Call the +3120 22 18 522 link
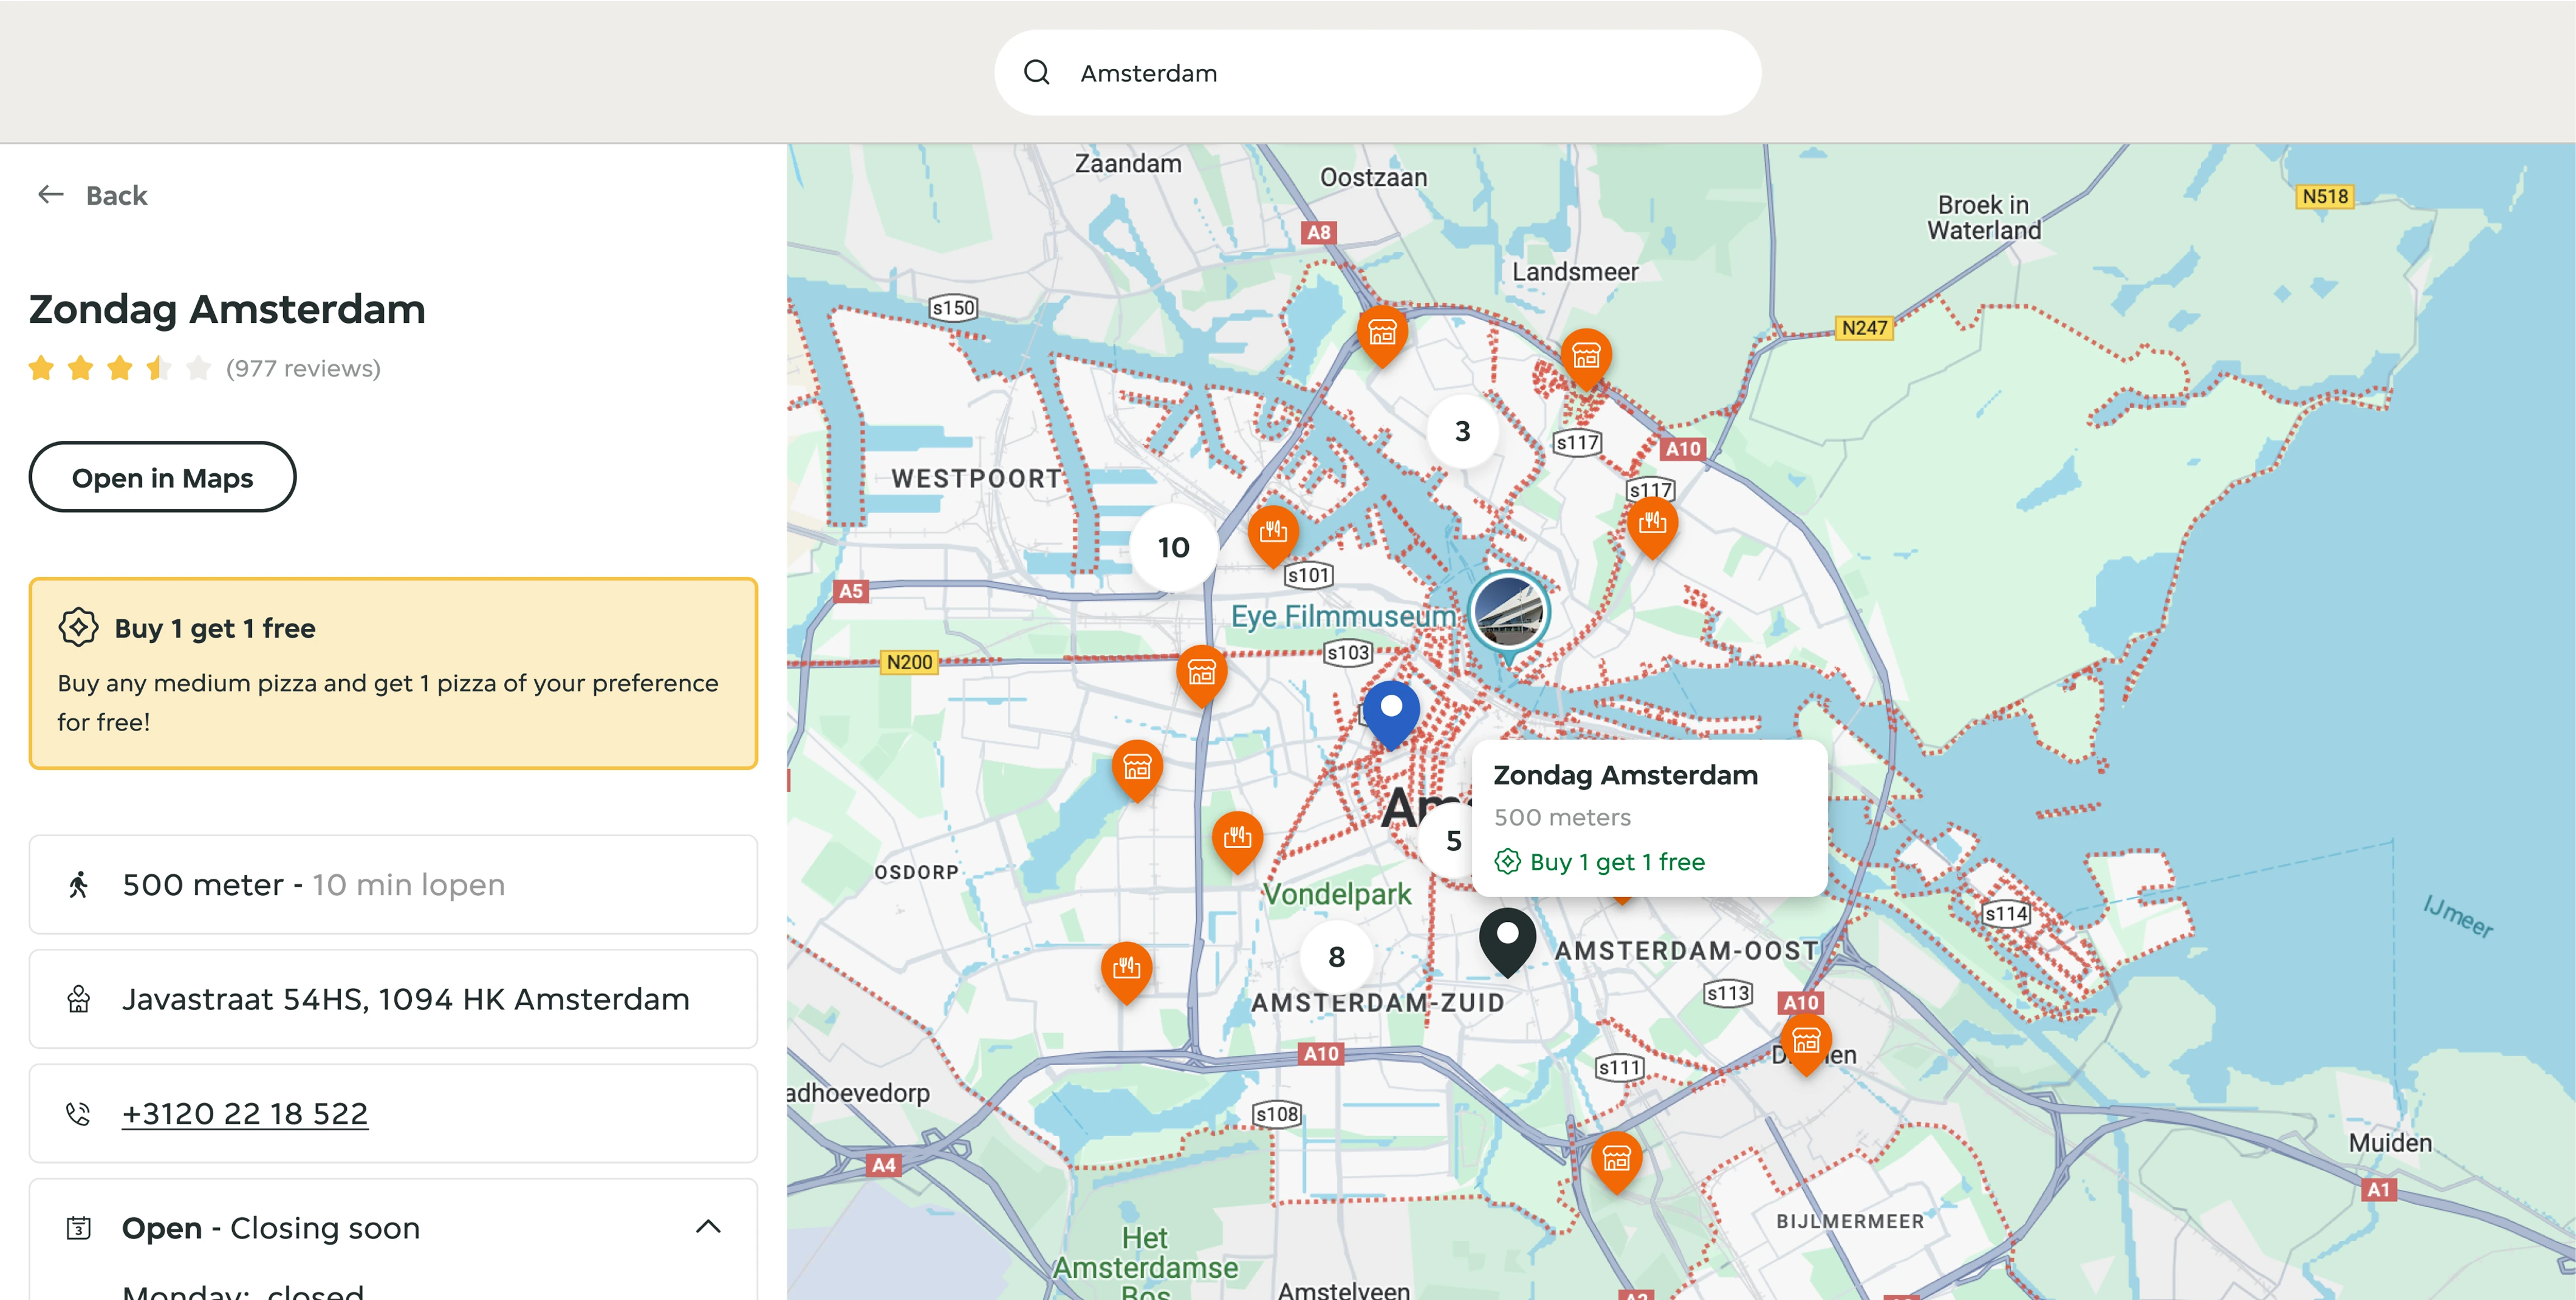The width and height of the screenshot is (2576, 1300). coord(245,1113)
